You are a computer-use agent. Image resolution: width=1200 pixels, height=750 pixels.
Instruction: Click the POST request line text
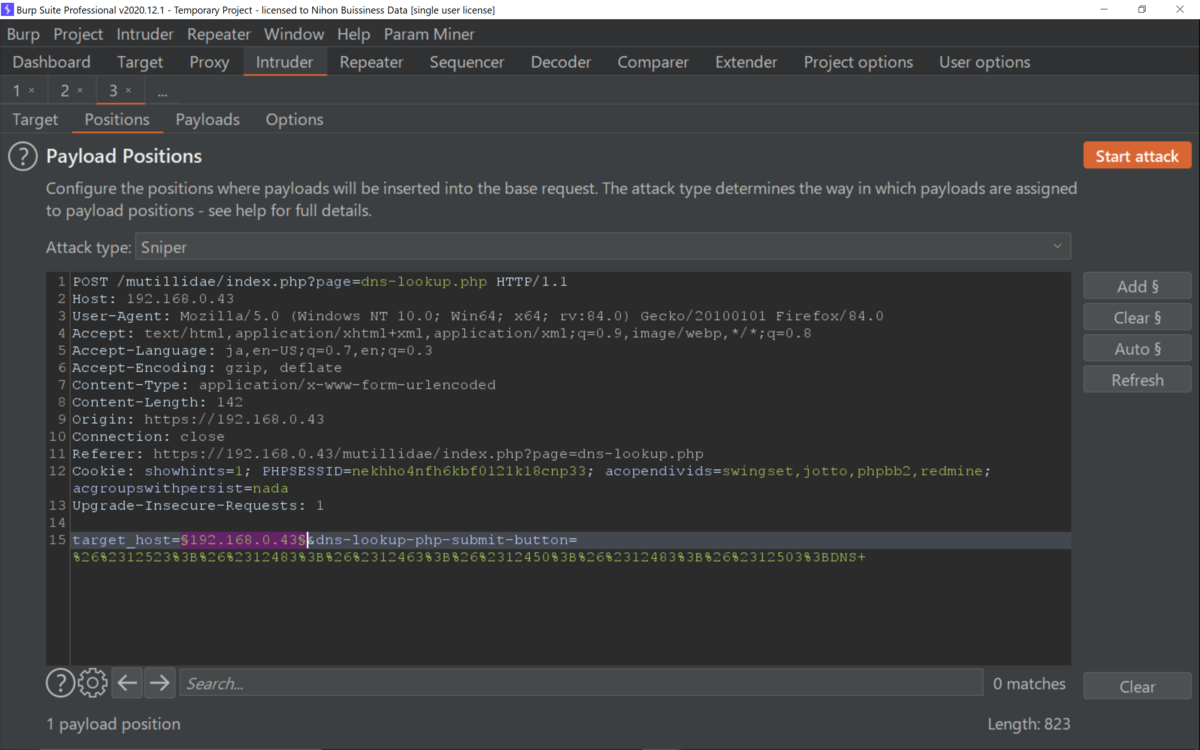[x=320, y=282]
